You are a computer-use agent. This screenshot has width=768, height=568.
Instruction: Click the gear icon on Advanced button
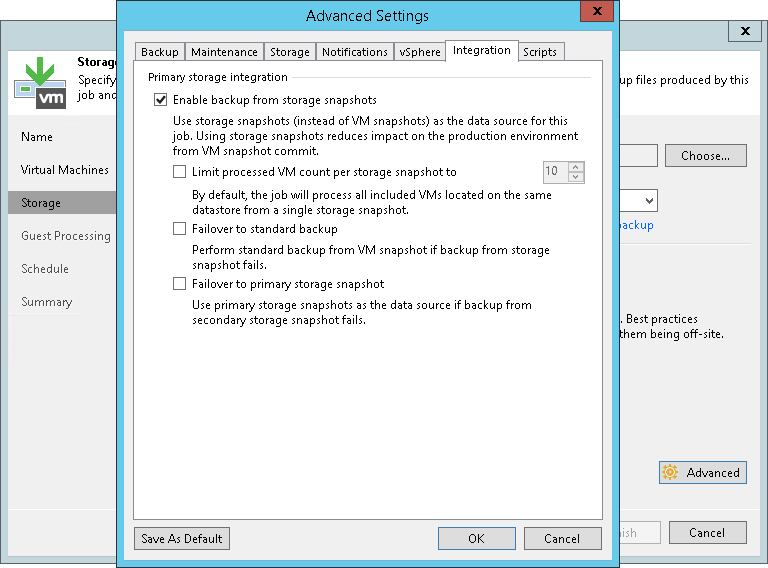tap(670, 473)
